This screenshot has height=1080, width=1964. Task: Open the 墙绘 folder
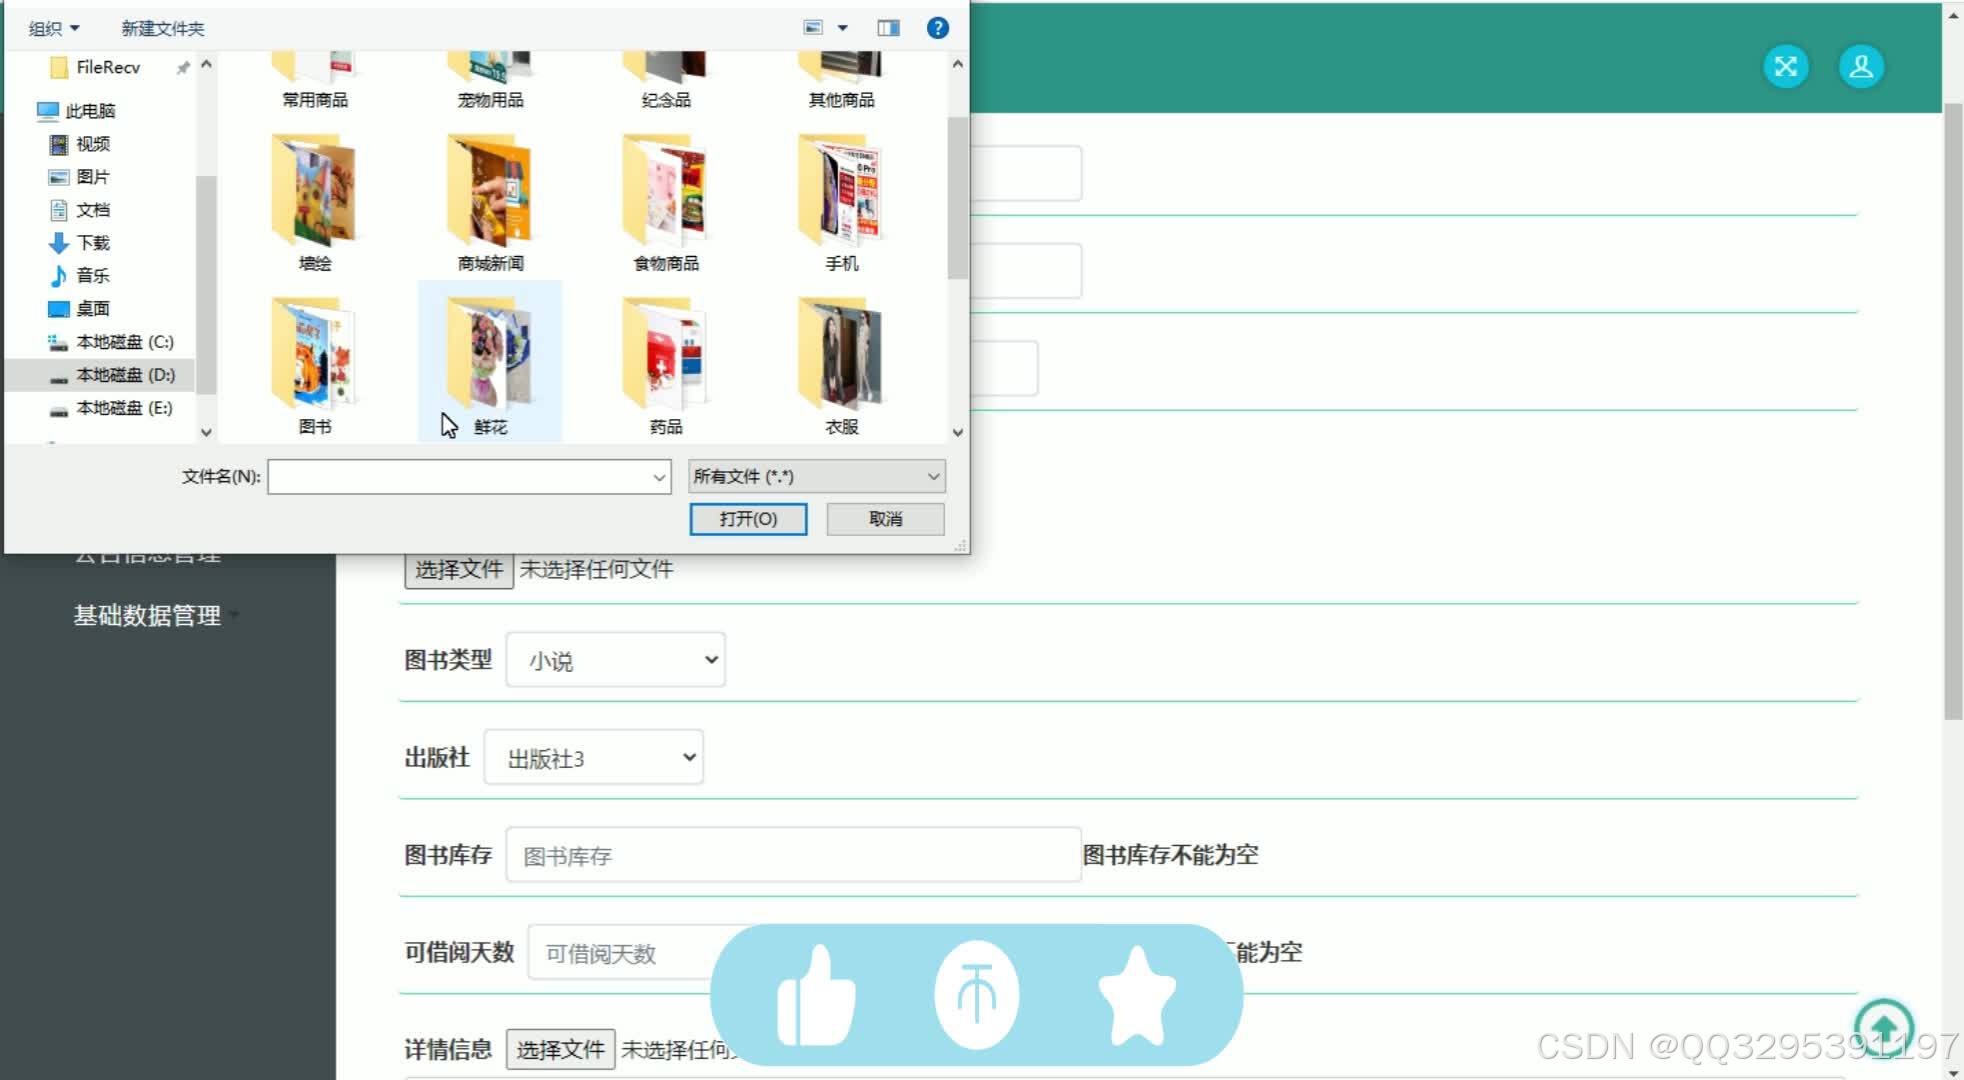[x=315, y=202]
